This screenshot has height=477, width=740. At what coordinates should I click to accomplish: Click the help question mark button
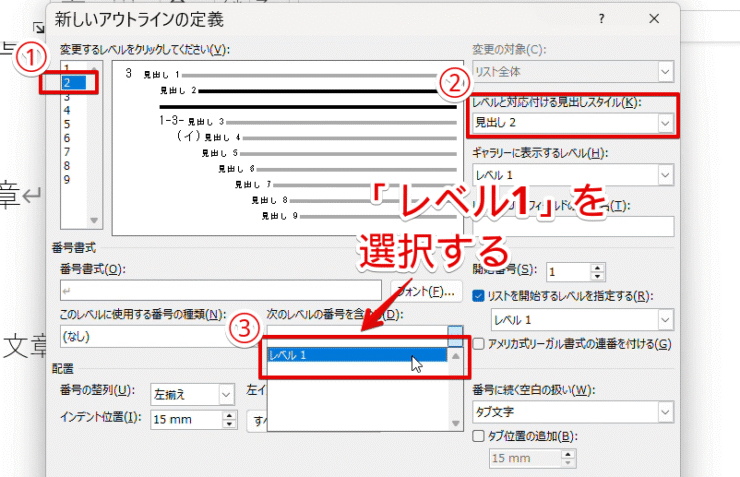[601, 19]
